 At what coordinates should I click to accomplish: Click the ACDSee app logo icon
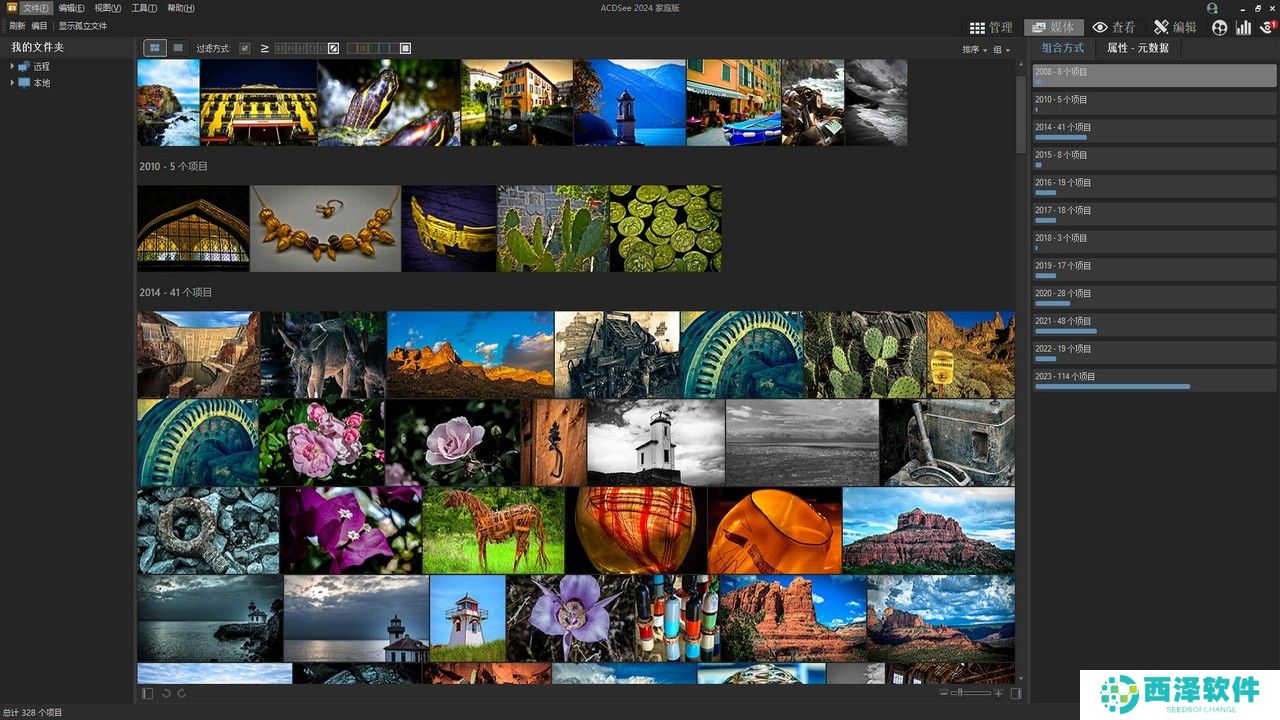click(x=11, y=7)
